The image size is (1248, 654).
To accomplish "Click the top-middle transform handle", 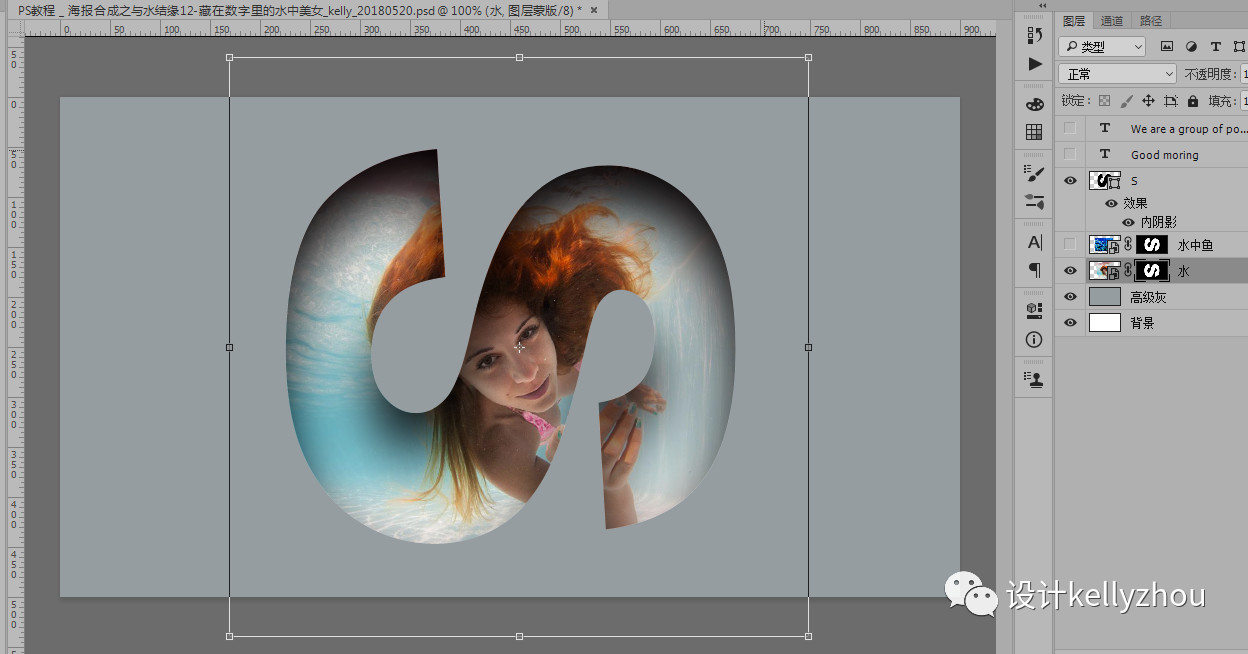I will [519, 57].
